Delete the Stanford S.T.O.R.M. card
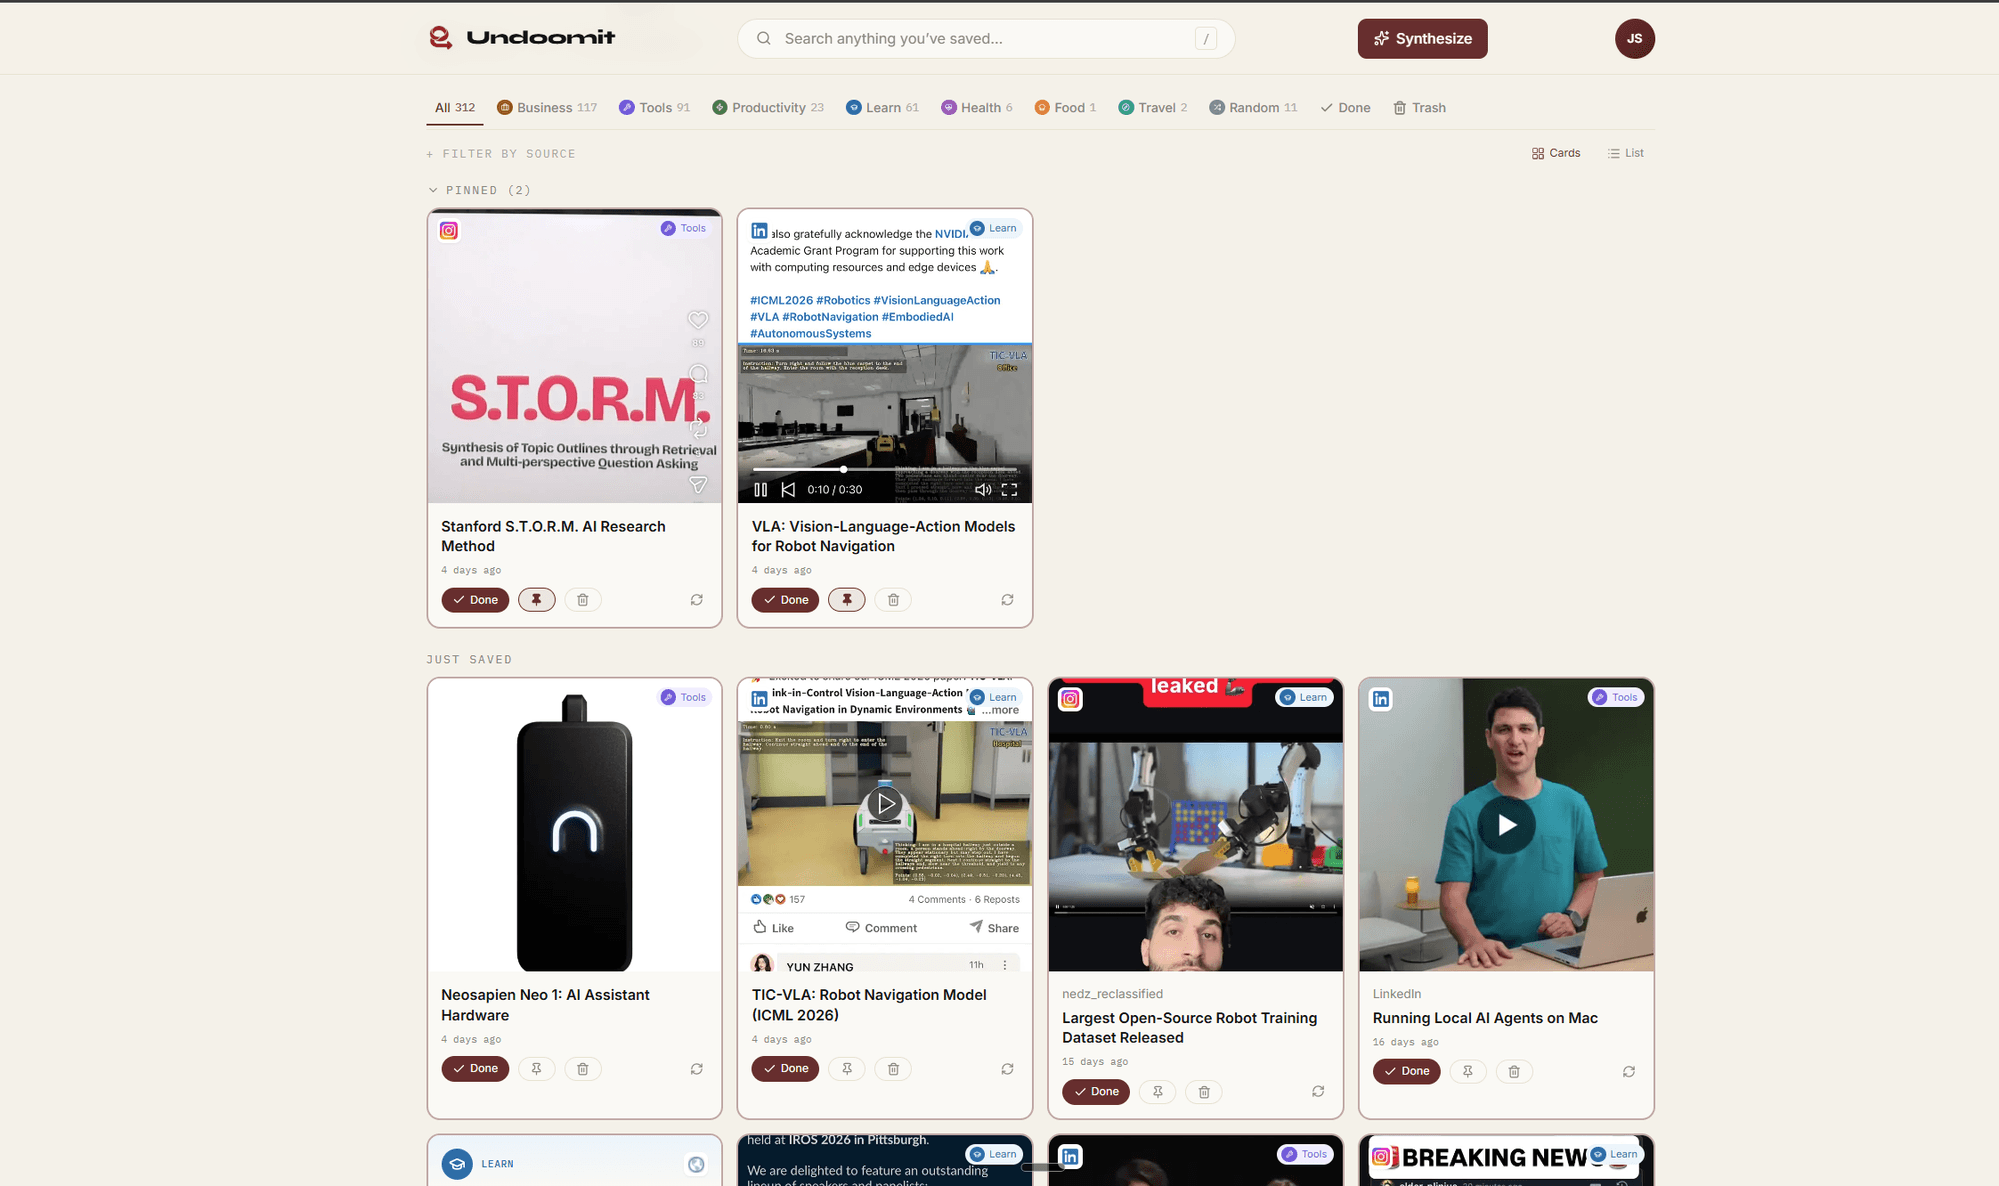1999x1186 pixels. (583, 600)
